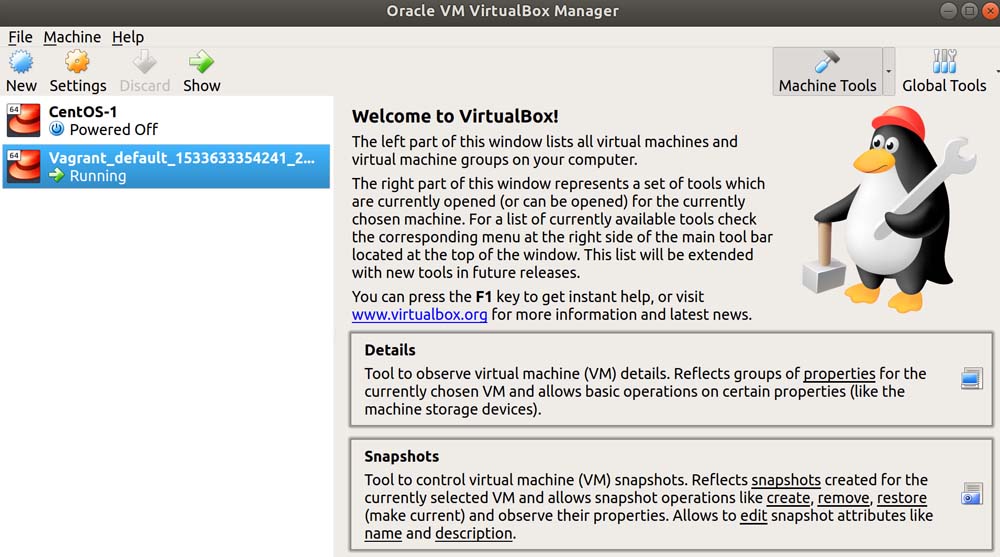The image size is (1000, 557).
Task: Follow the 'create' snapshot link
Action: click(790, 498)
